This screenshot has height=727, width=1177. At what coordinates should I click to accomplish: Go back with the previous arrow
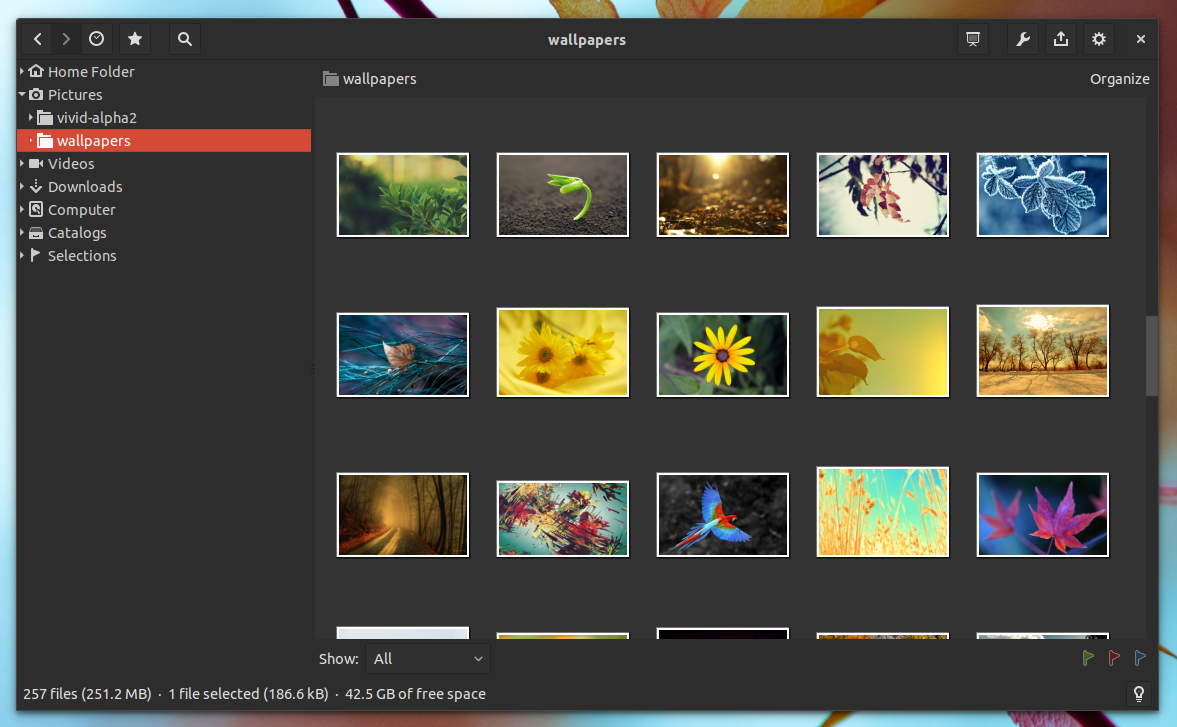[x=36, y=39]
